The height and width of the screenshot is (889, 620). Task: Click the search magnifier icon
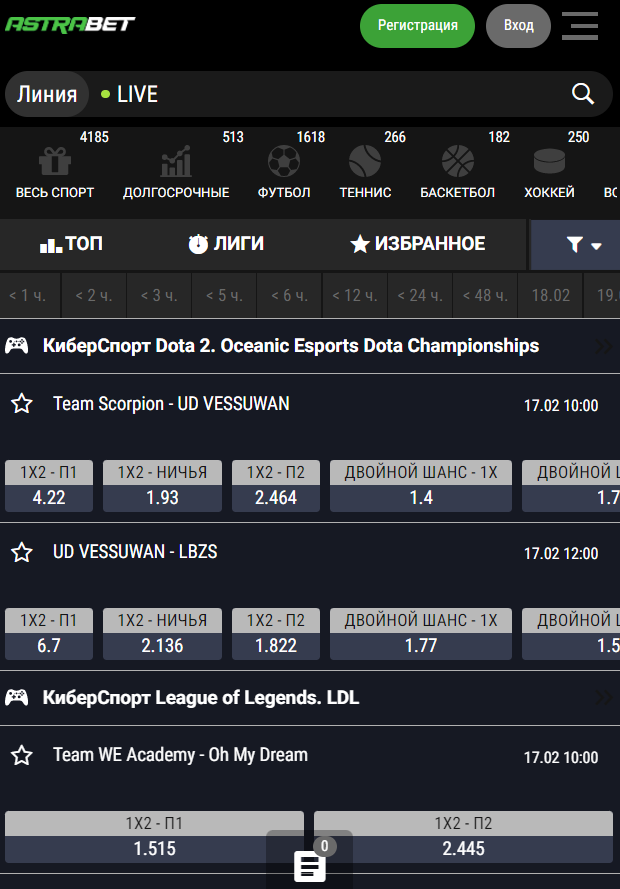(583, 94)
